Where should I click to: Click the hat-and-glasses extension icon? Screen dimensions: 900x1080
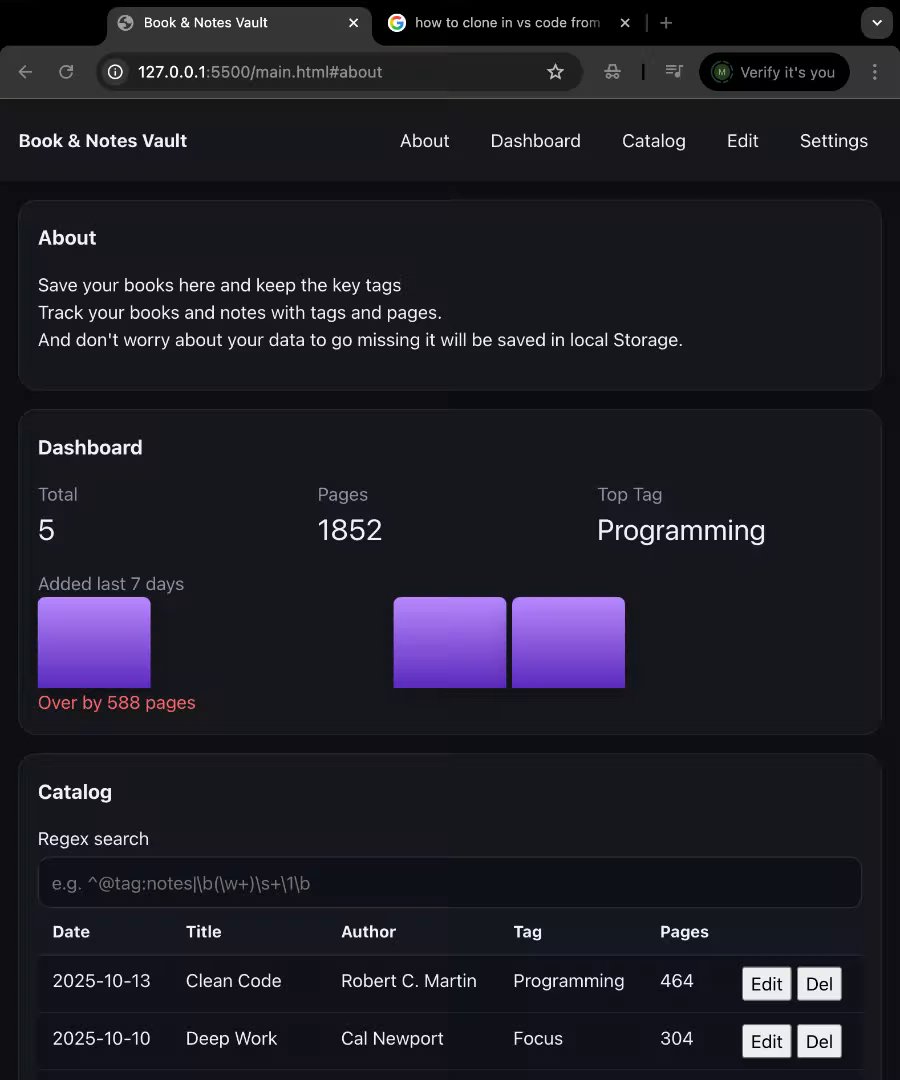click(x=612, y=72)
